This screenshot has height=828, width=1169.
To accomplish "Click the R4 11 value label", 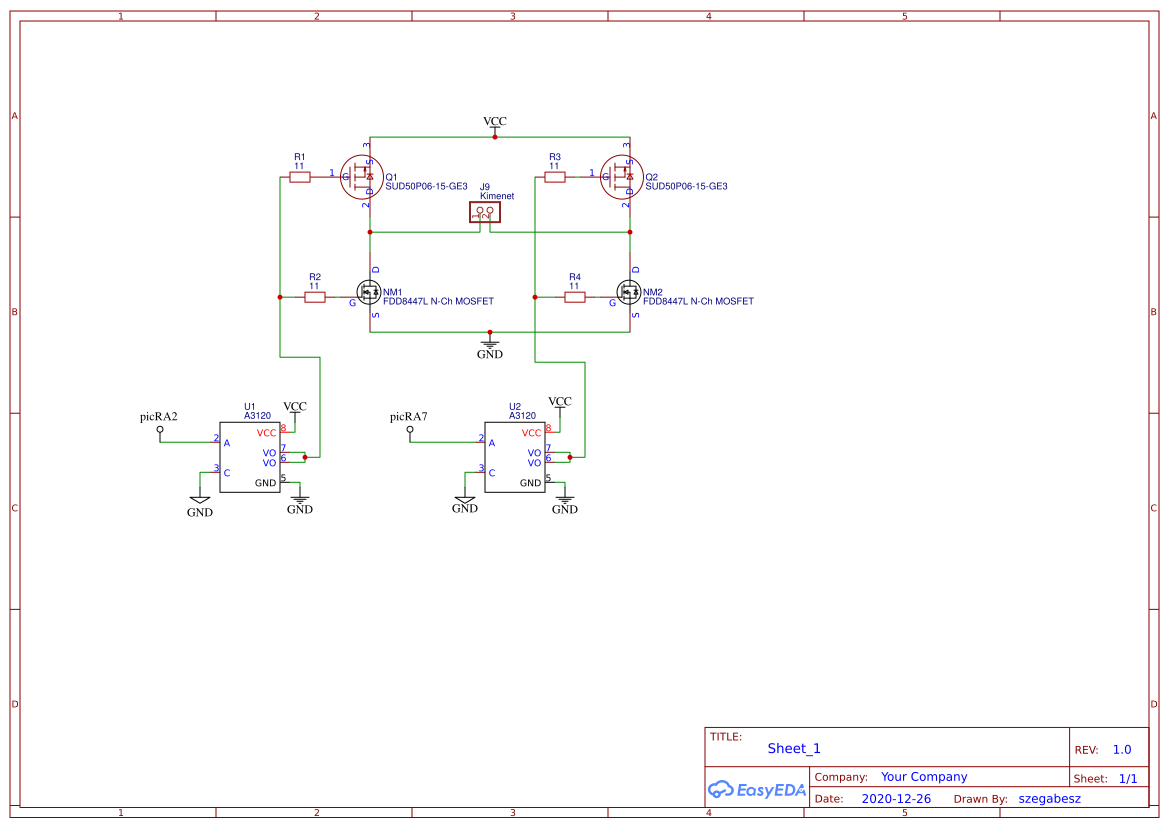I will coord(574,286).
